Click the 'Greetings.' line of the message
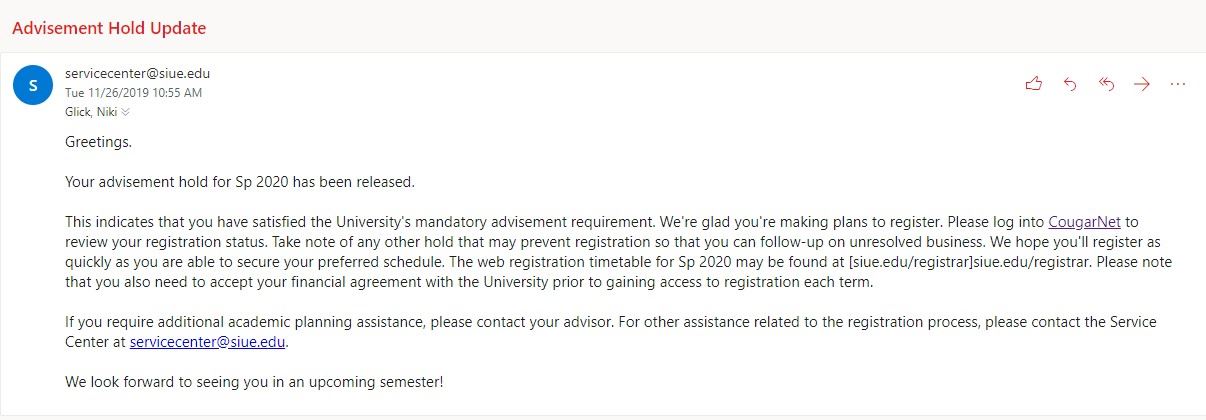Viewport: 1206px width, 420px height. [98, 142]
